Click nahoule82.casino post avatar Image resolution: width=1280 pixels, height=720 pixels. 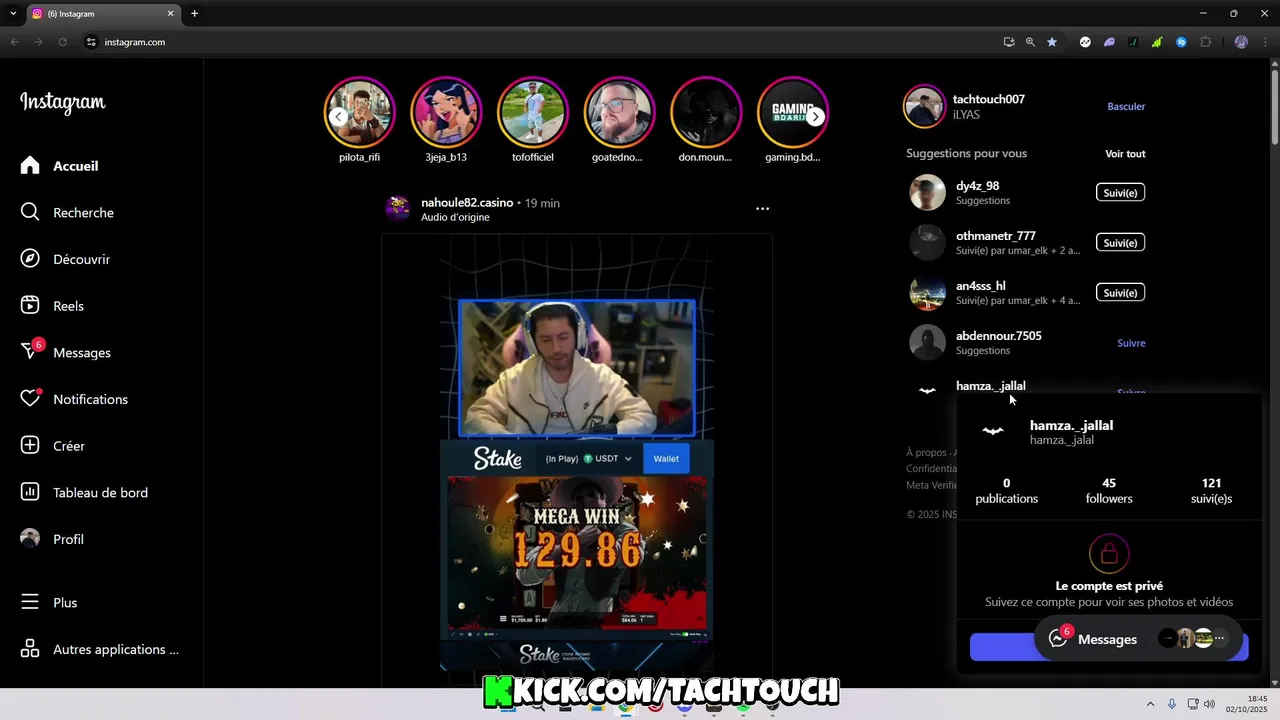398,208
